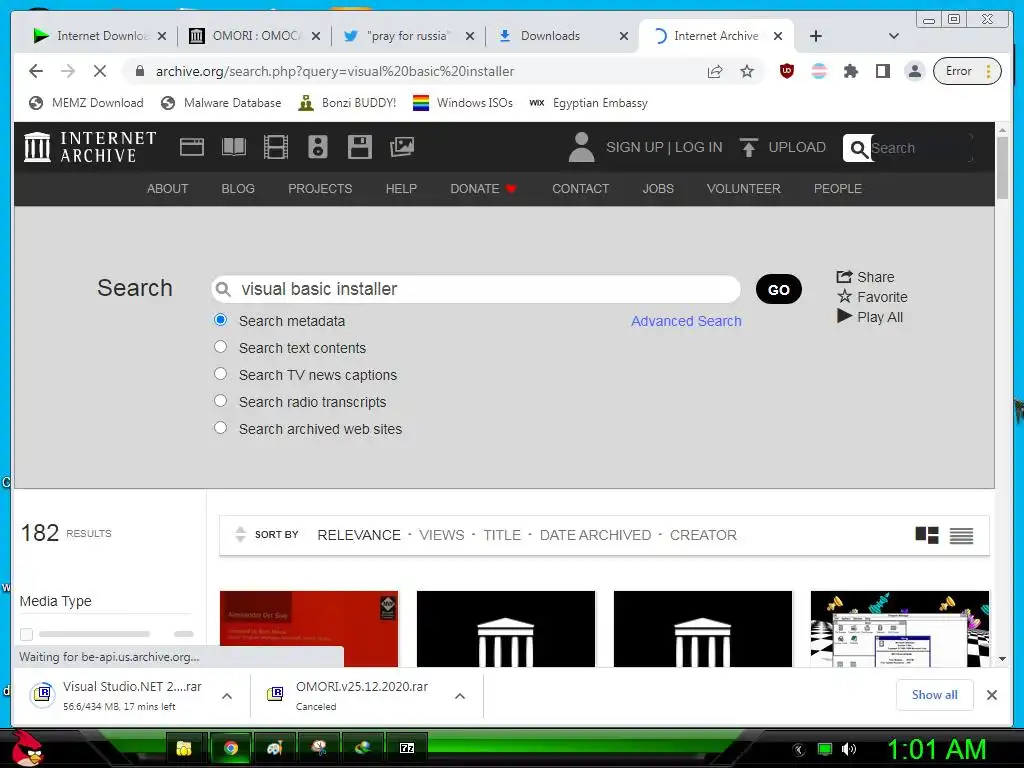Expand the Visual Studio.NET download options chevron
The height and width of the screenshot is (768, 1024).
click(x=227, y=696)
